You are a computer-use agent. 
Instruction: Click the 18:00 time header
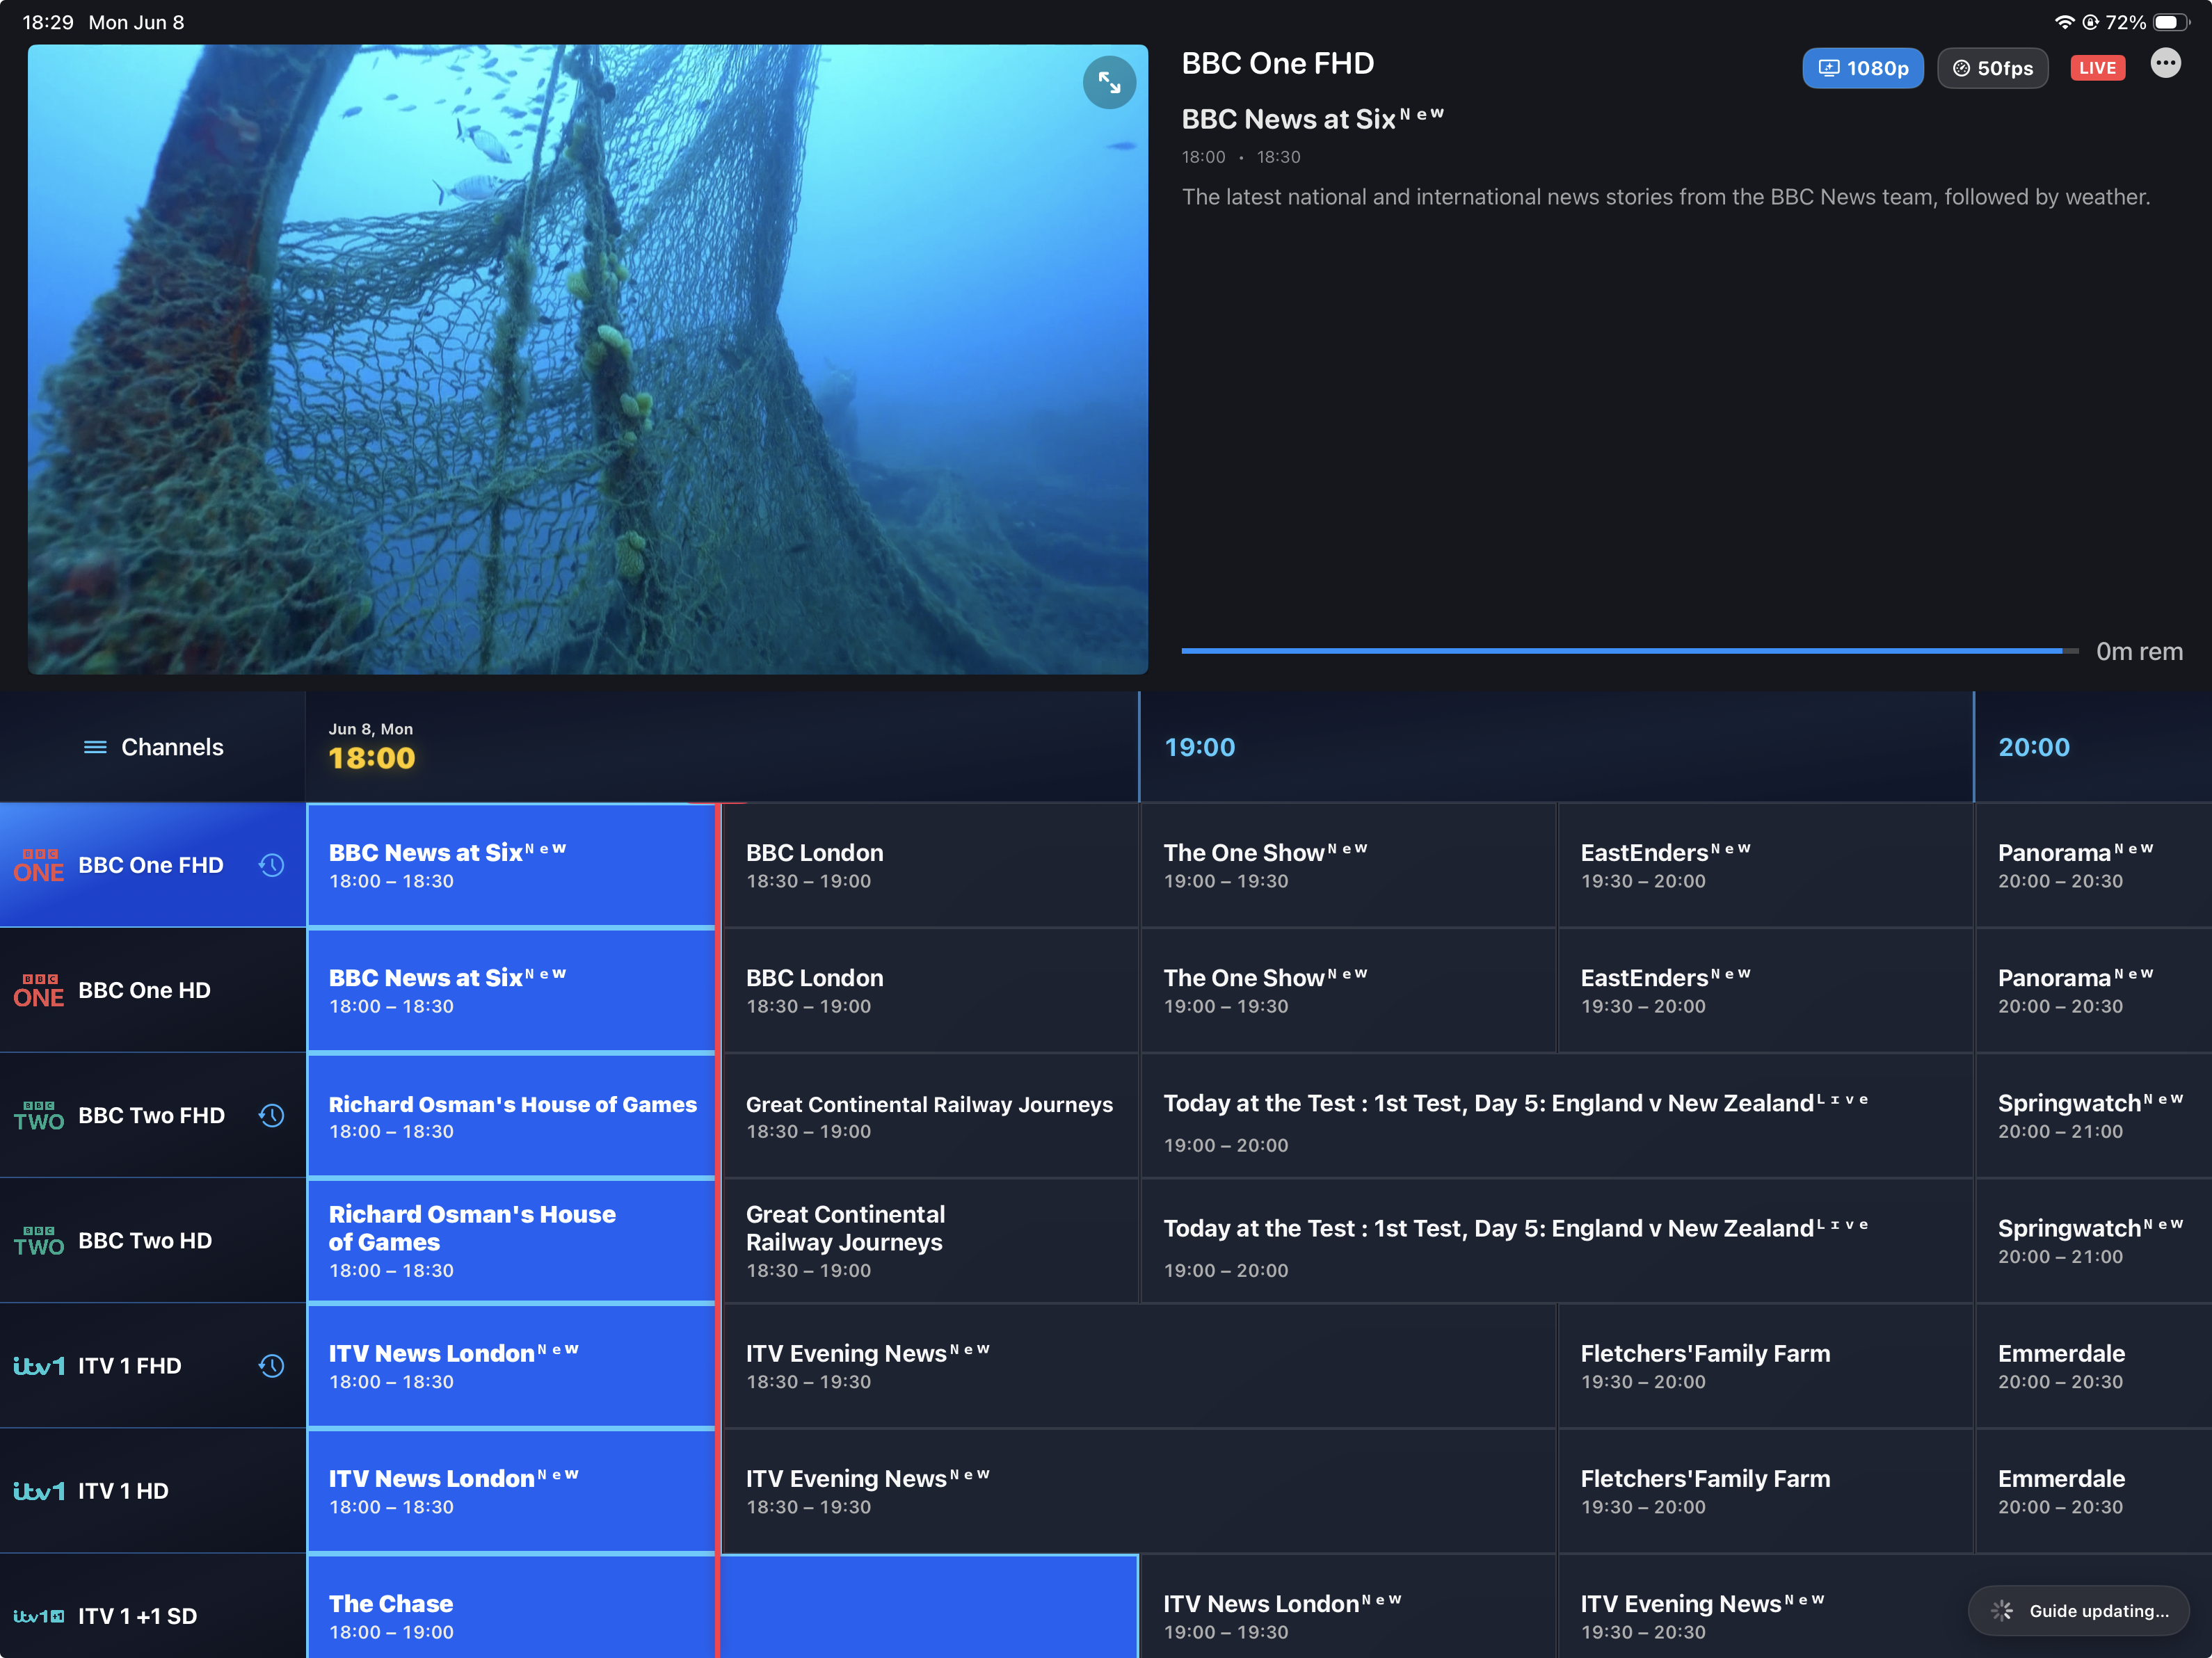tap(371, 758)
